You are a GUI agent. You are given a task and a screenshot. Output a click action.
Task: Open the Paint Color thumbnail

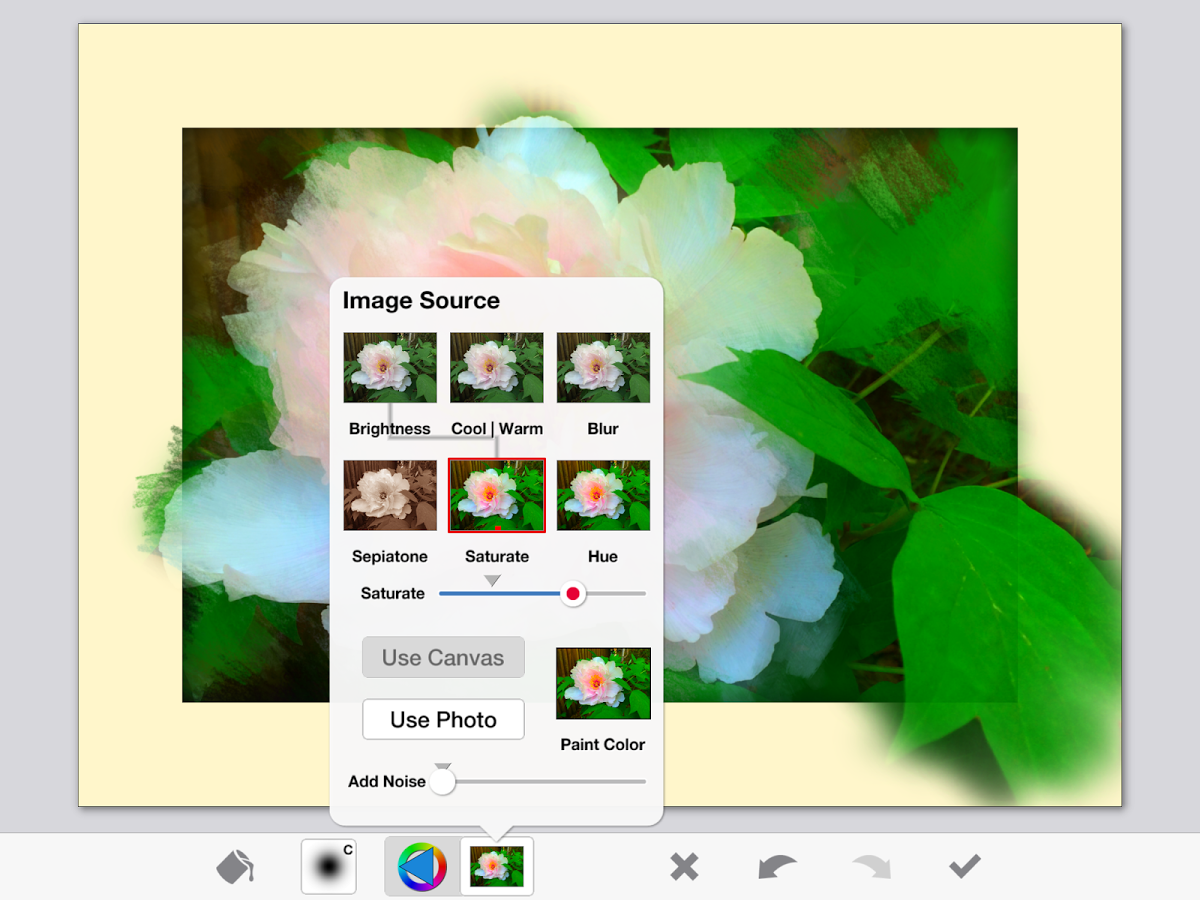click(602, 683)
